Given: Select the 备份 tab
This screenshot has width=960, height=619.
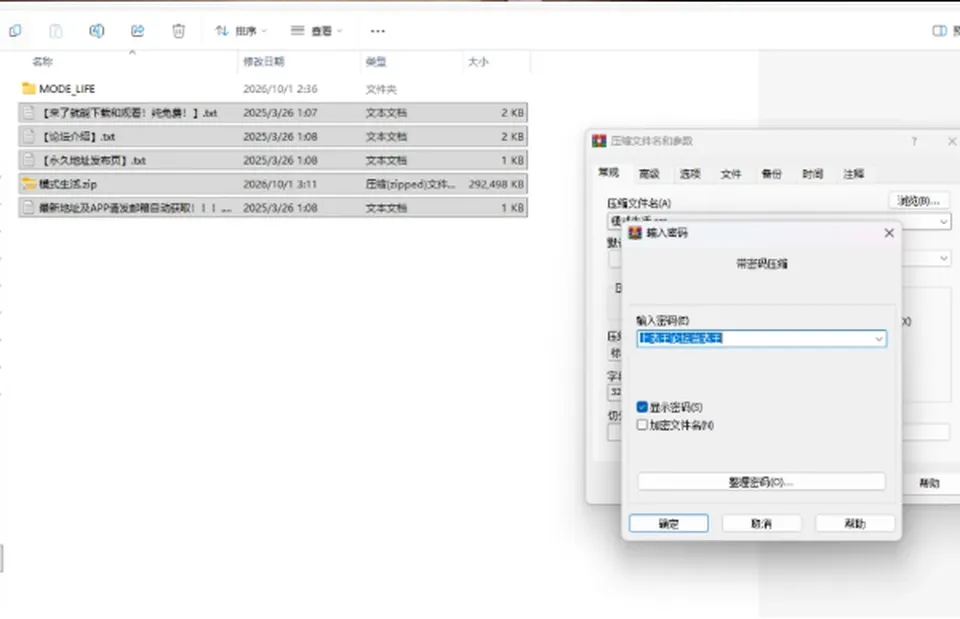Looking at the screenshot, I should (x=771, y=174).
